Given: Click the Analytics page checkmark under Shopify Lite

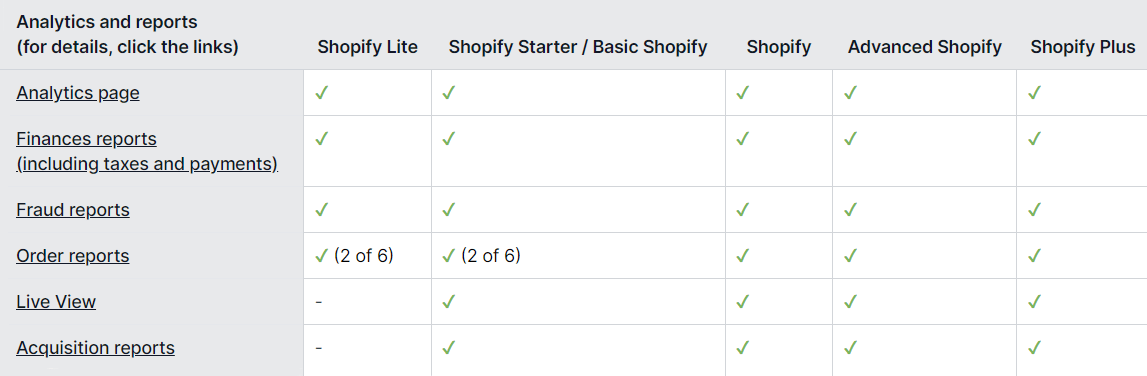Looking at the screenshot, I should (x=320, y=93).
